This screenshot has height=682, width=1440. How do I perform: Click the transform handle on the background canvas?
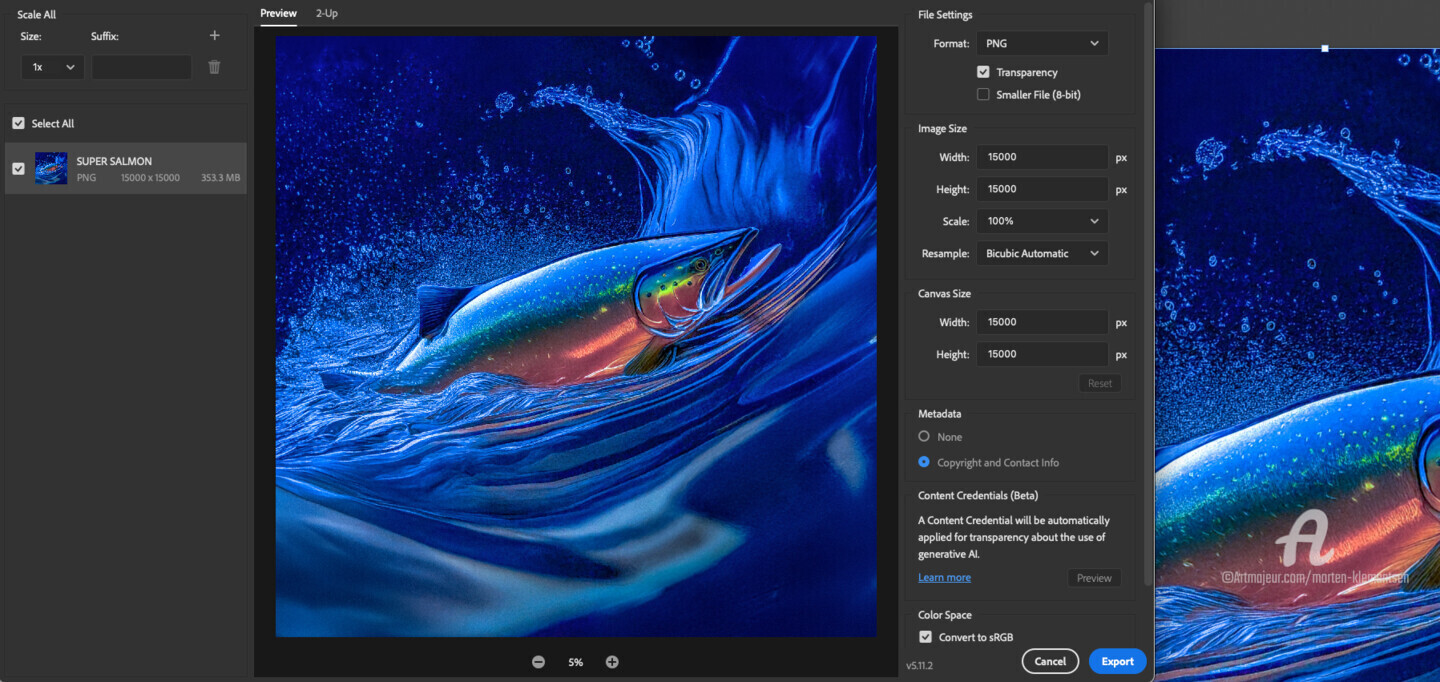point(1325,48)
